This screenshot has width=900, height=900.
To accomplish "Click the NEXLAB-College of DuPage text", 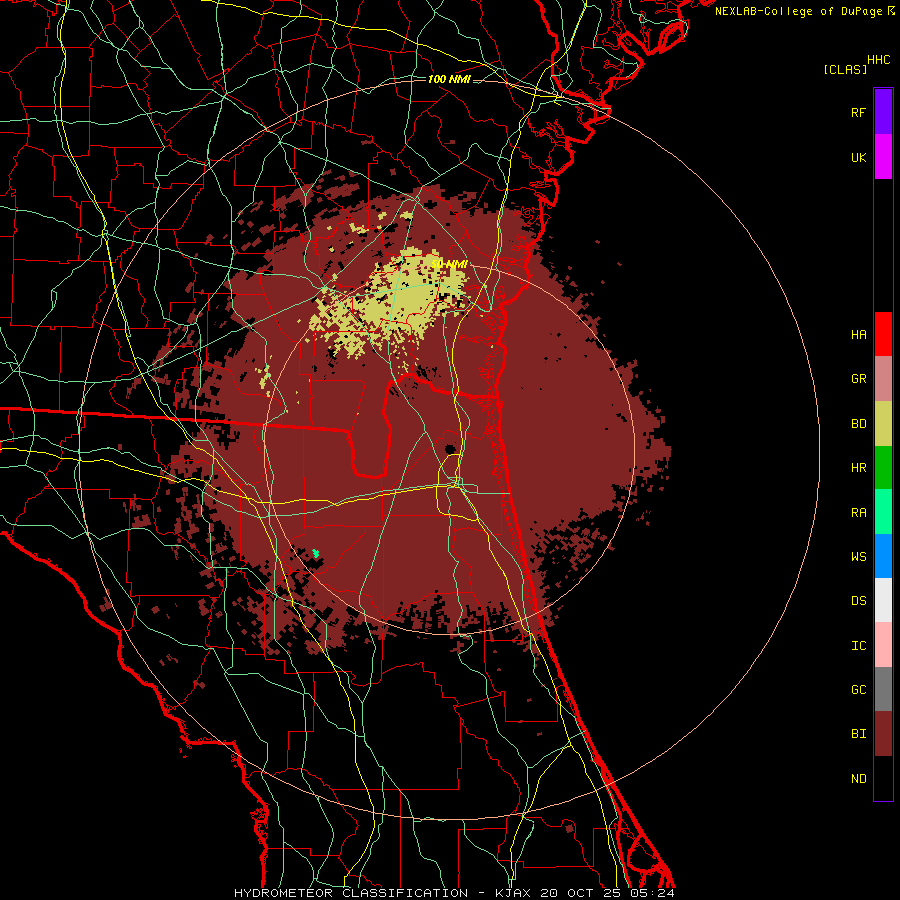I will coord(798,11).
